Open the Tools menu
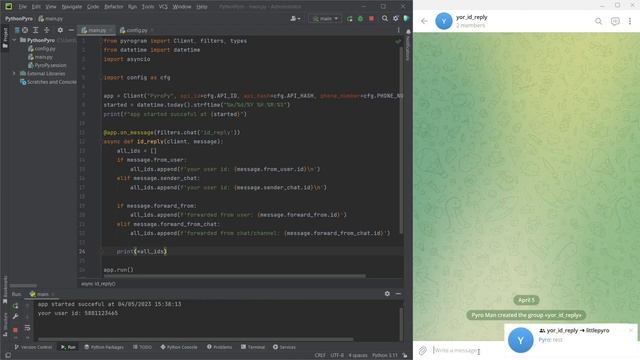The image size is (640, 360). [148, 7]
